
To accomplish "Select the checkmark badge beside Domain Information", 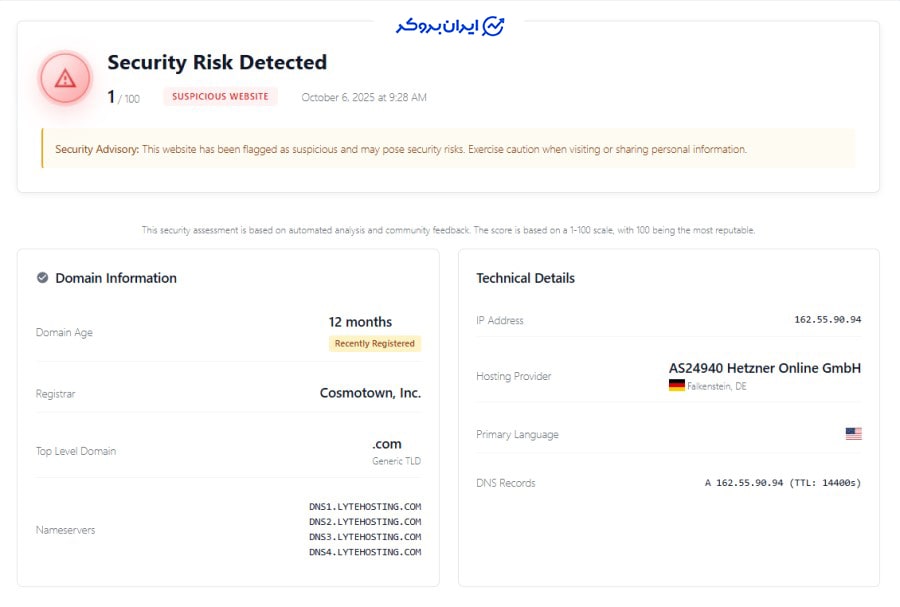I will point(41,278).
